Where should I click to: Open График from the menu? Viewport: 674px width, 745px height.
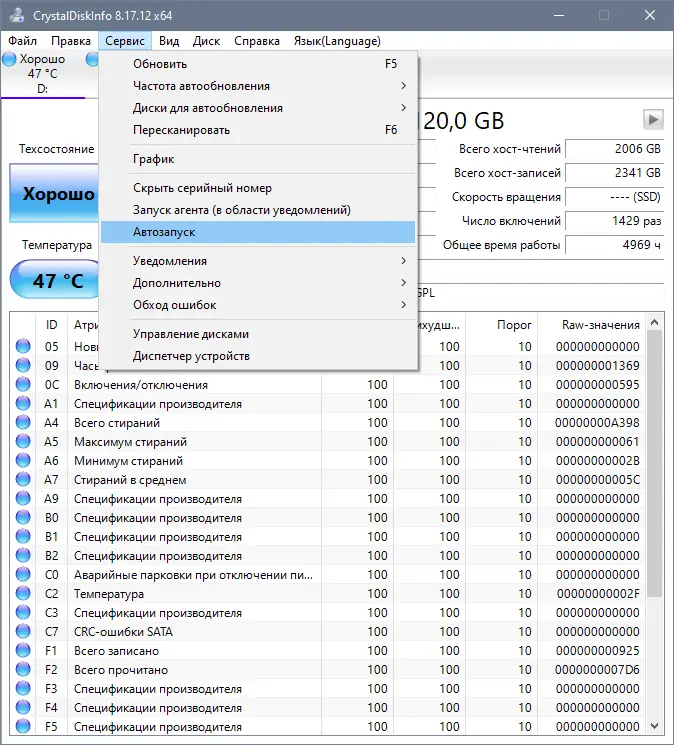click(x=258, y=159)
